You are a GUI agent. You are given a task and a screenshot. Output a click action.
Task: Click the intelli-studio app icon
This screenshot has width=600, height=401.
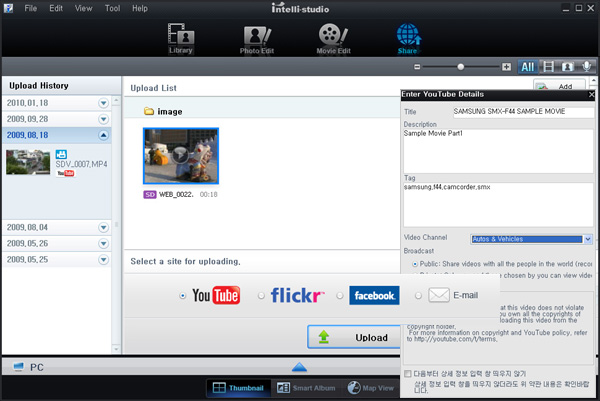[8, 8]
